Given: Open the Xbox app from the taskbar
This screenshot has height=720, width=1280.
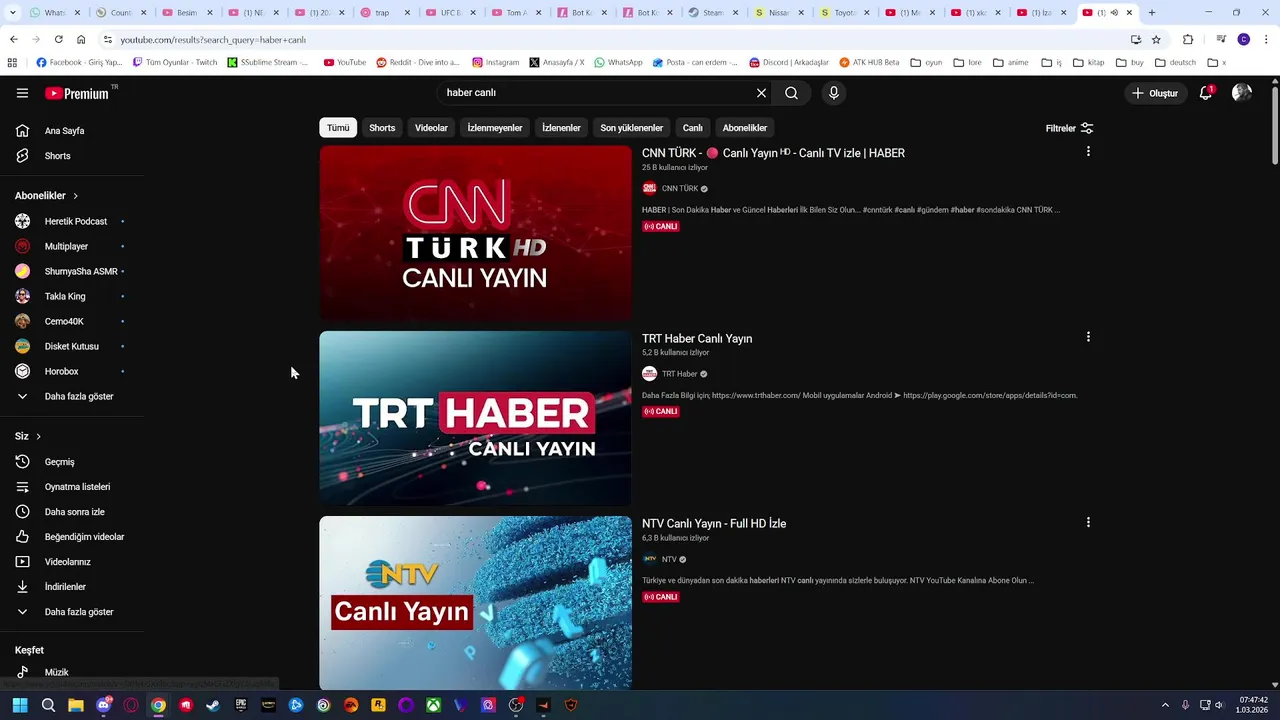Looking at the screenshot, I should 433,705.
